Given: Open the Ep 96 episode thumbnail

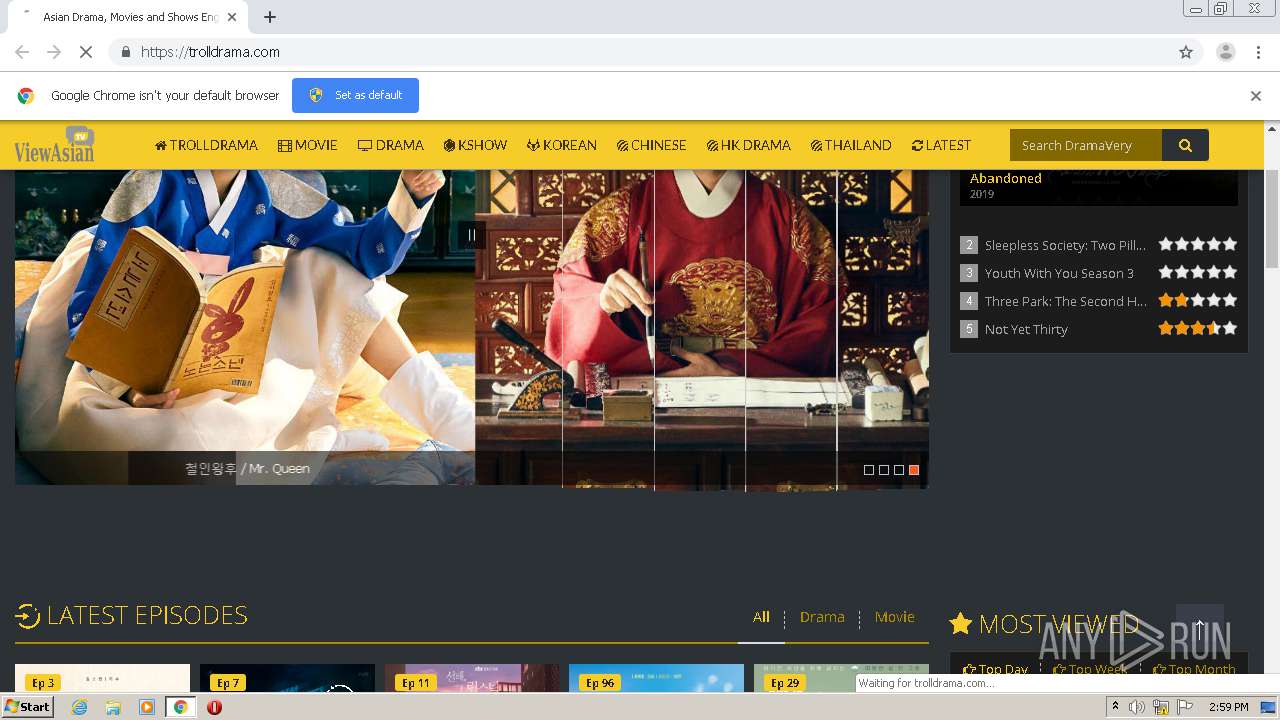Looking at the screenshot, I should pyautogui.click(x=656, y=678).
